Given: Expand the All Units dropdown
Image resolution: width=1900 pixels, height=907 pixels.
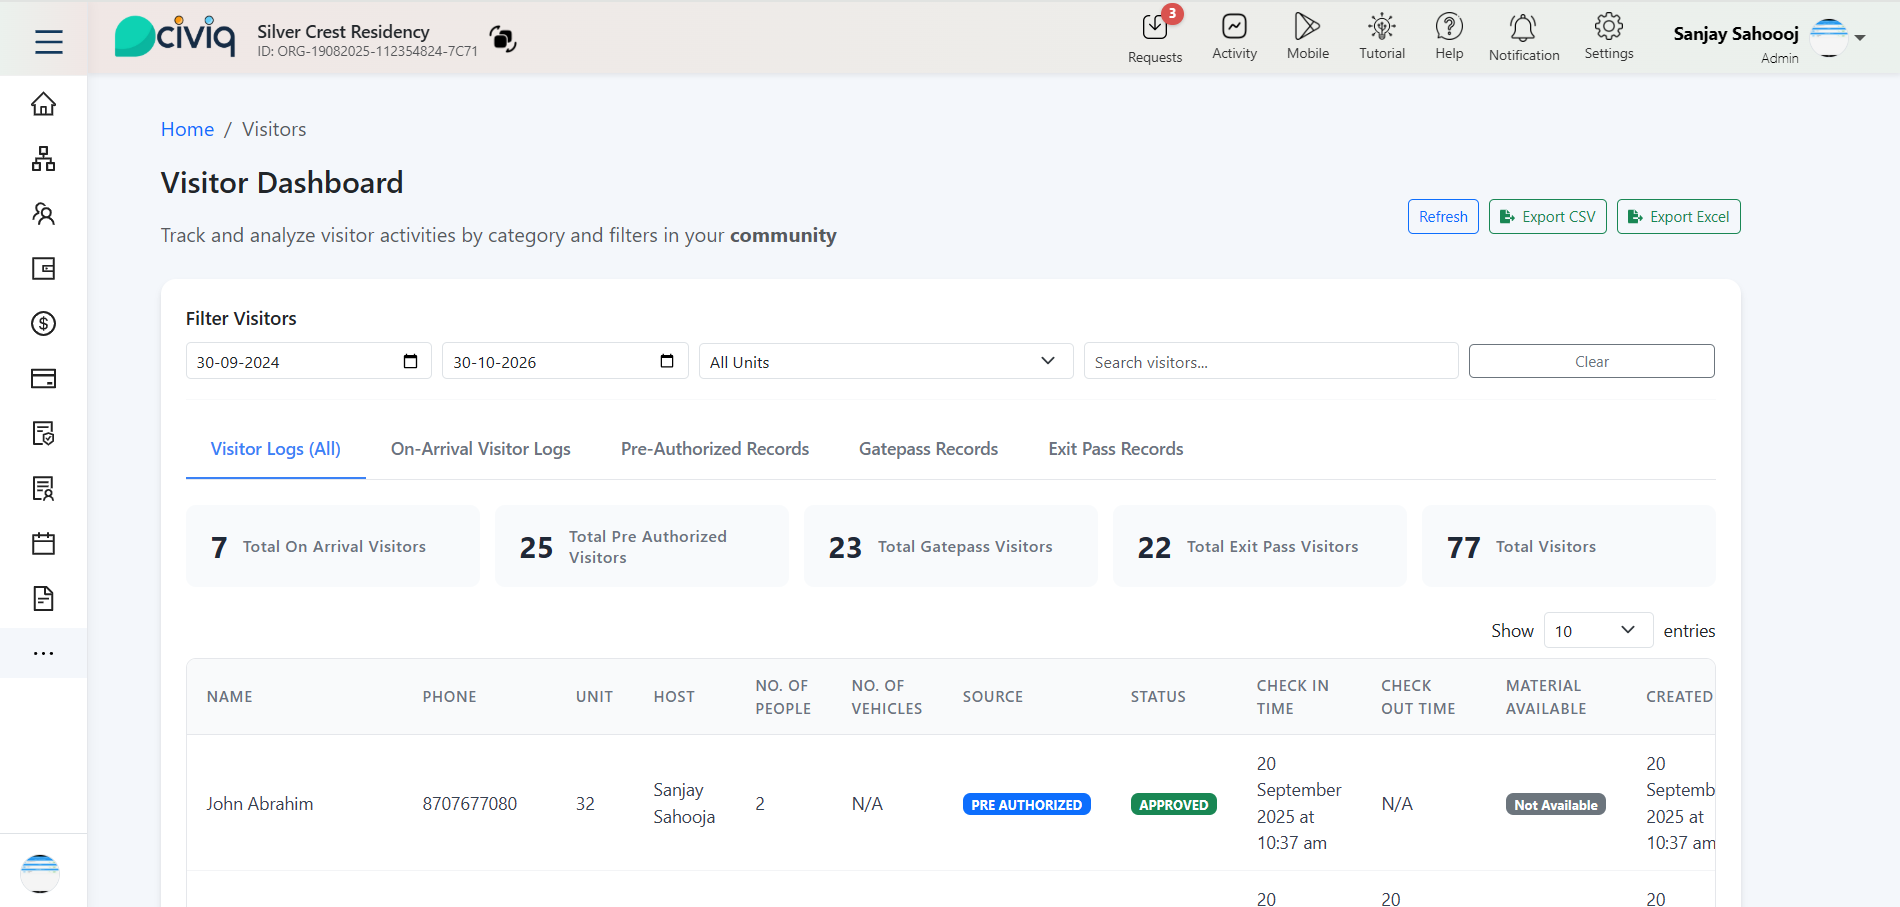Looking at the screenshot, I should pyautogui.click(x=885, y=362).
